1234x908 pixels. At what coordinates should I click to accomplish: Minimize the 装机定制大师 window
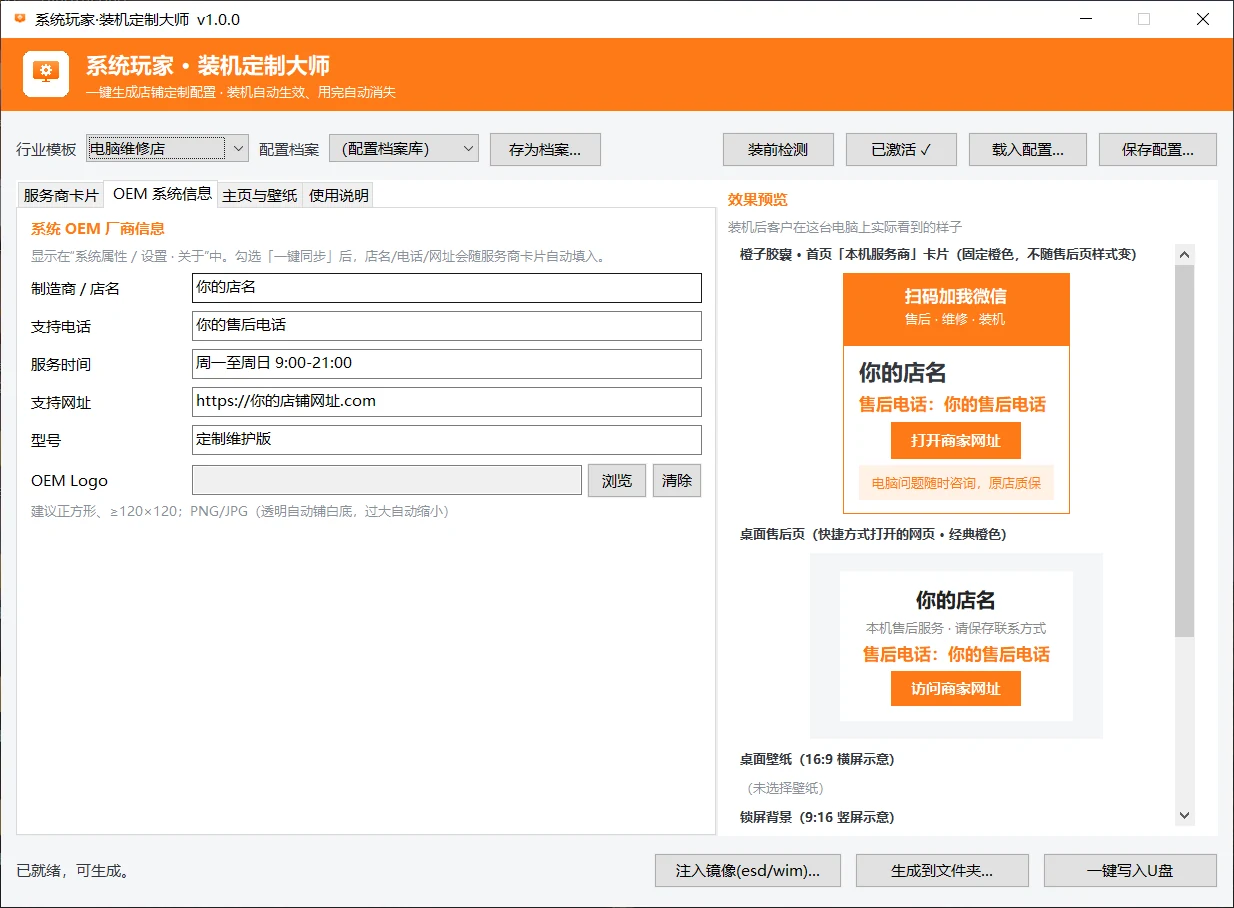pyautogui.click(x=1085, y=19)
